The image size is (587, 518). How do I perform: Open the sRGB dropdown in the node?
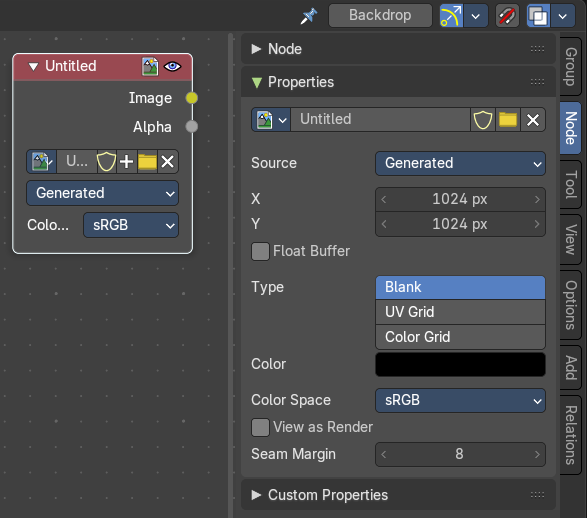131,225
